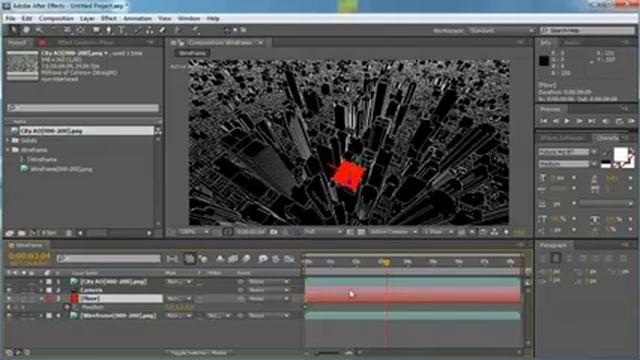The height and width of the screenshot is (360, 640).
Task: Toggle Motion Blur switch in timeline header
Action: point(246,259)
